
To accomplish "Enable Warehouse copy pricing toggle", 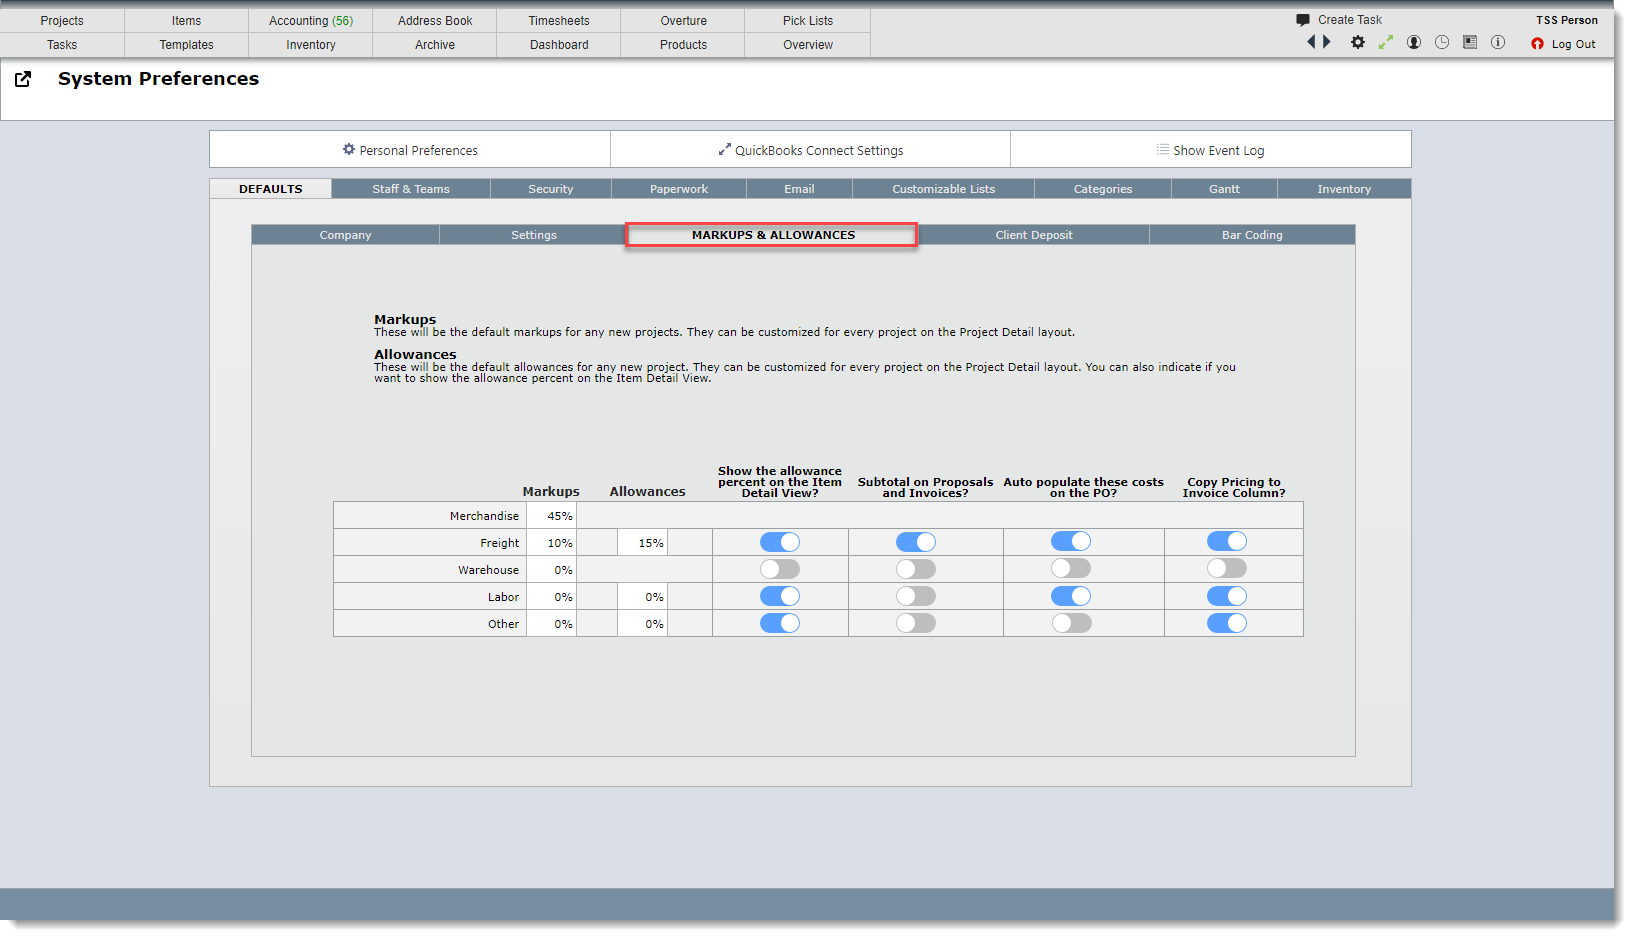I will point(1227,568).
